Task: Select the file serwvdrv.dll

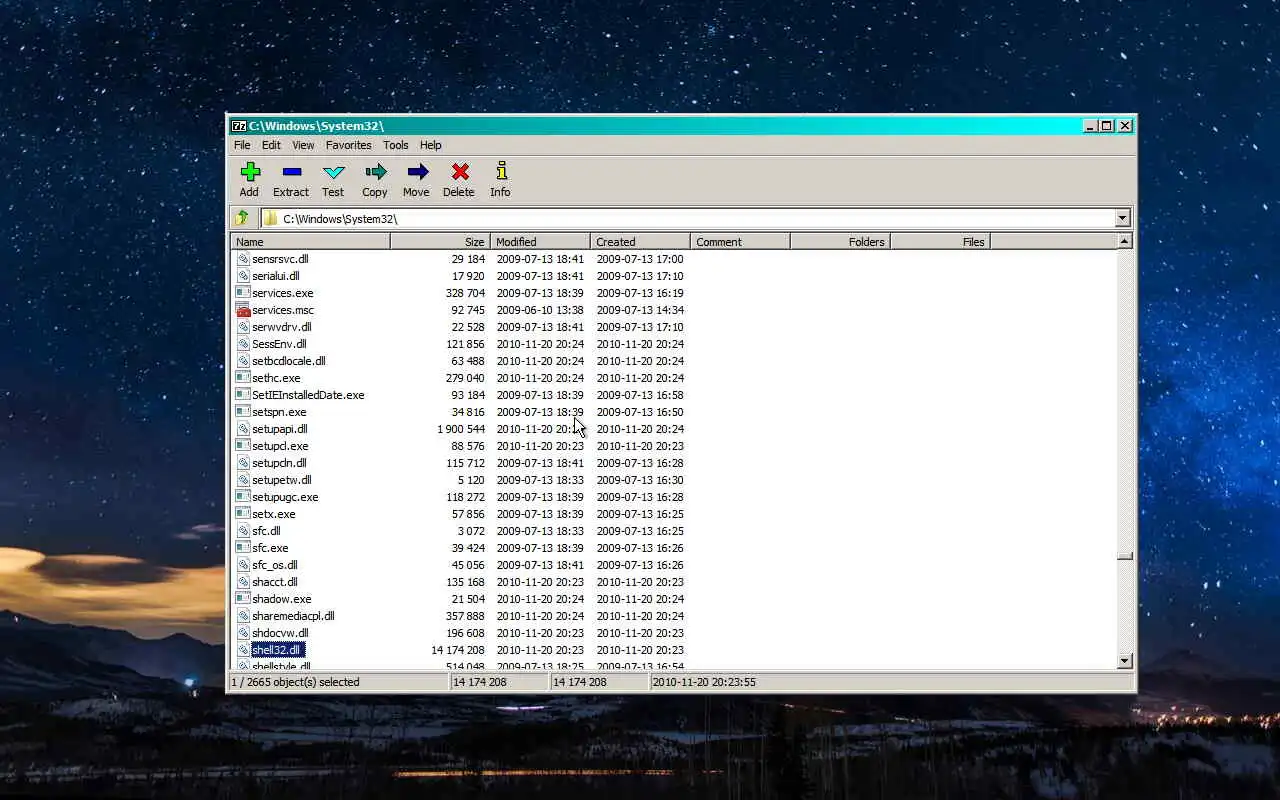Action: (281, 327)
